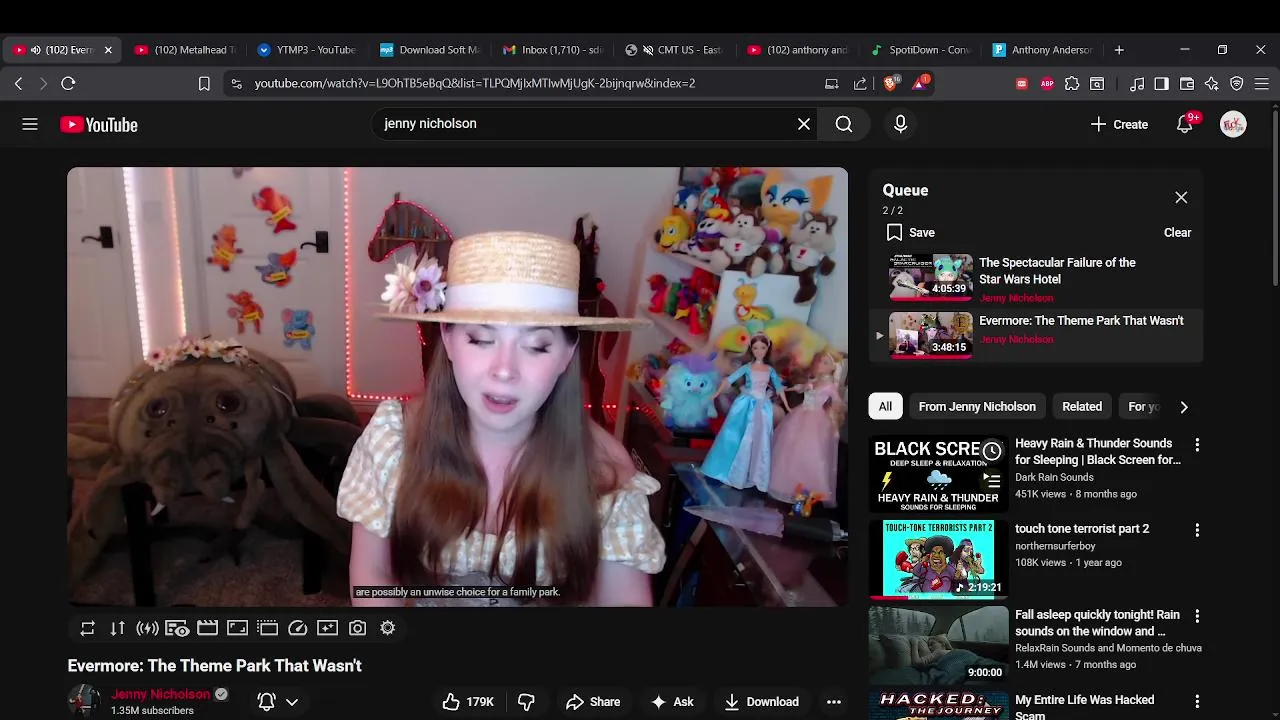The image size is (1280, 720).
Task: Open Brave Wallet icon
Action: tap(1187, 84)
